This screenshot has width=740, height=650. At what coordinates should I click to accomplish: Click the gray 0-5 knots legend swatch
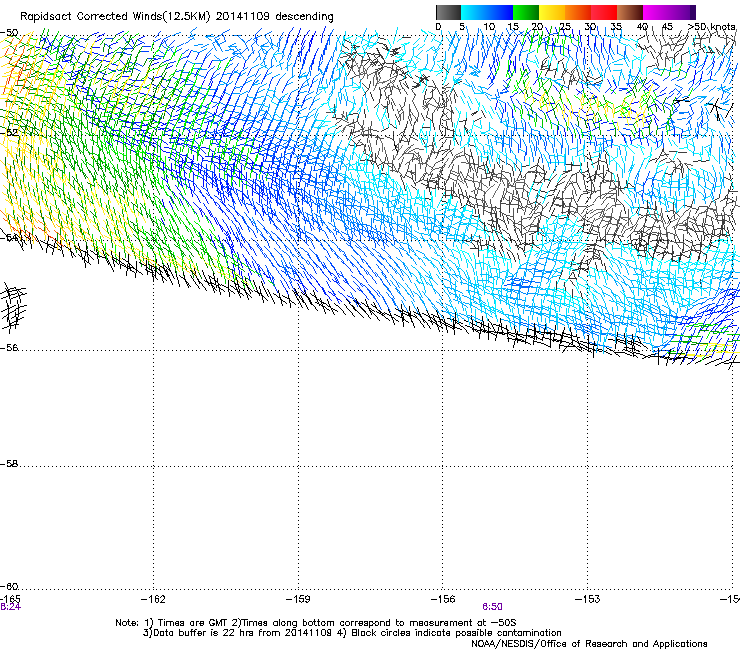point(448,12)
